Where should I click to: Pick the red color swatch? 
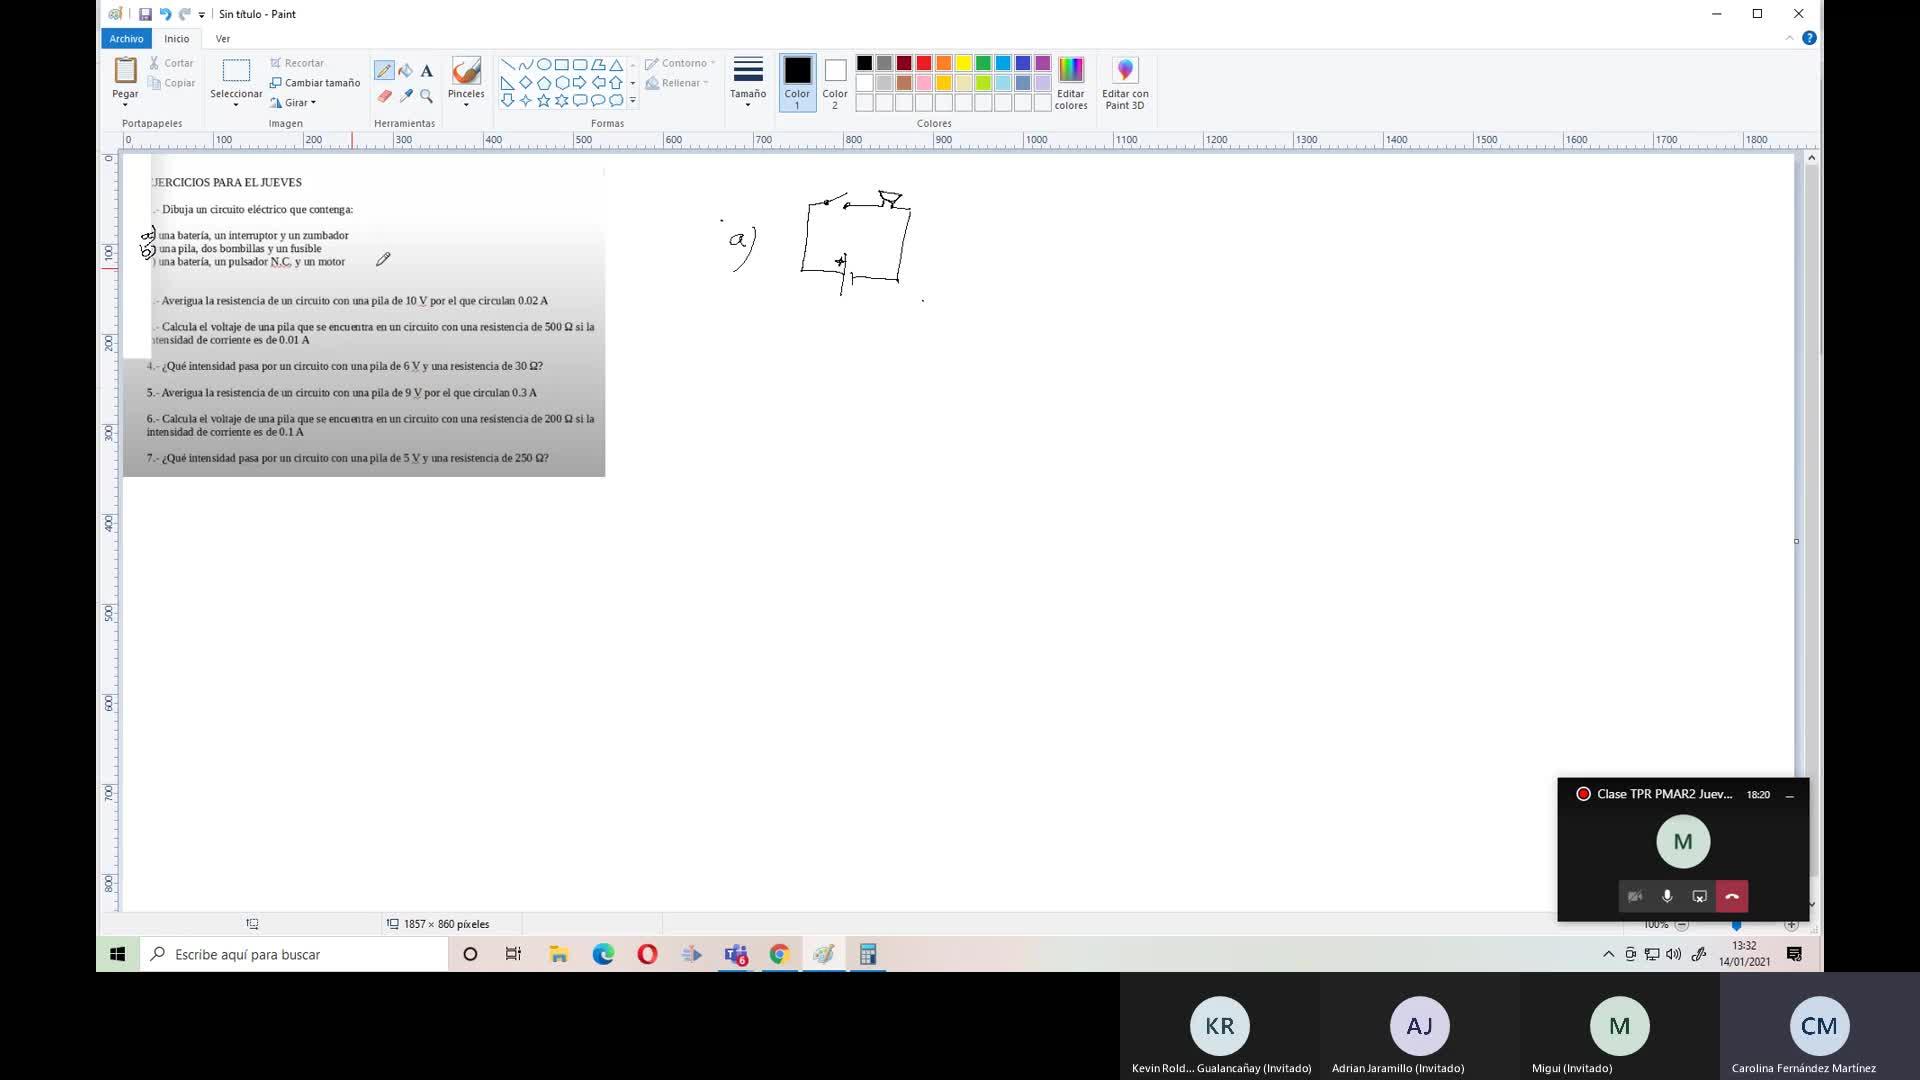point(924,63)
